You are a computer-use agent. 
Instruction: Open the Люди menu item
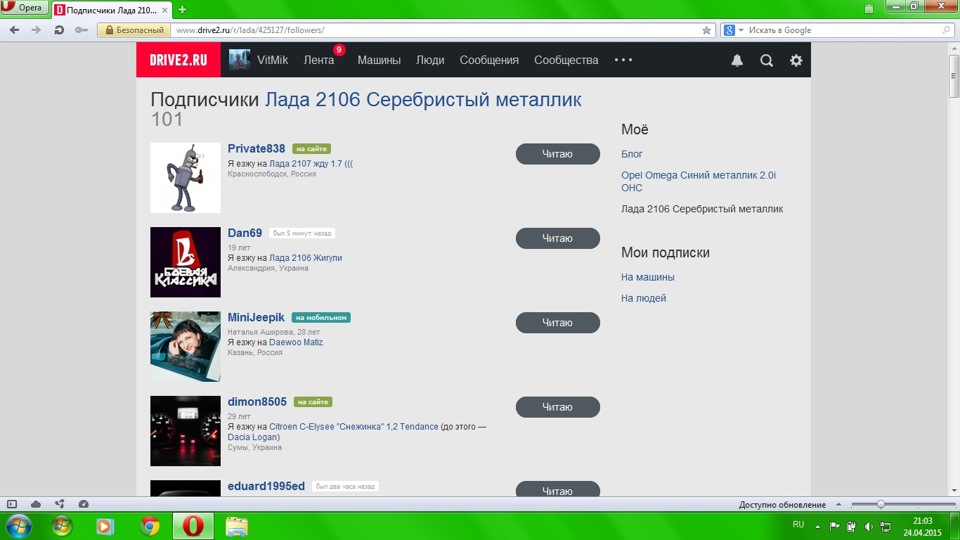(430, 60)
